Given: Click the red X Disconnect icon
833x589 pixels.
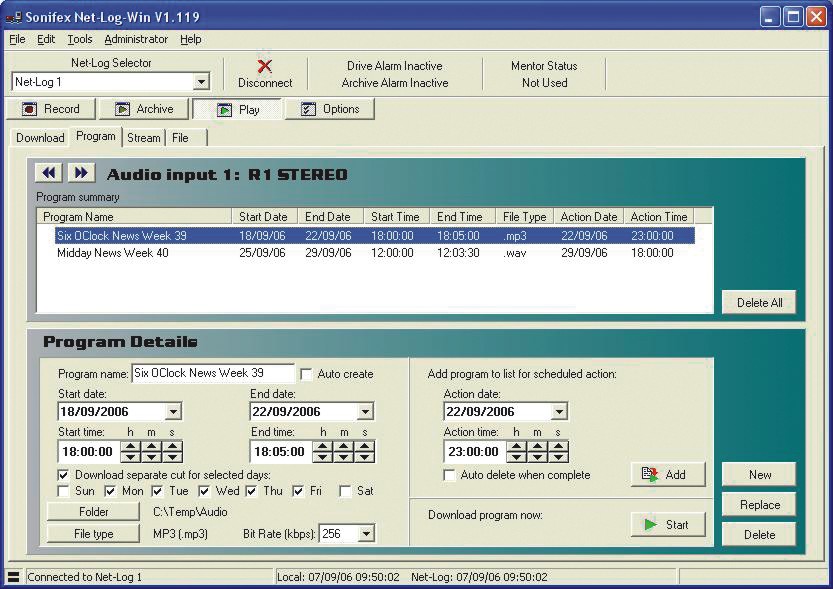Looking at the screenshot, I should [x=265, y=66].
